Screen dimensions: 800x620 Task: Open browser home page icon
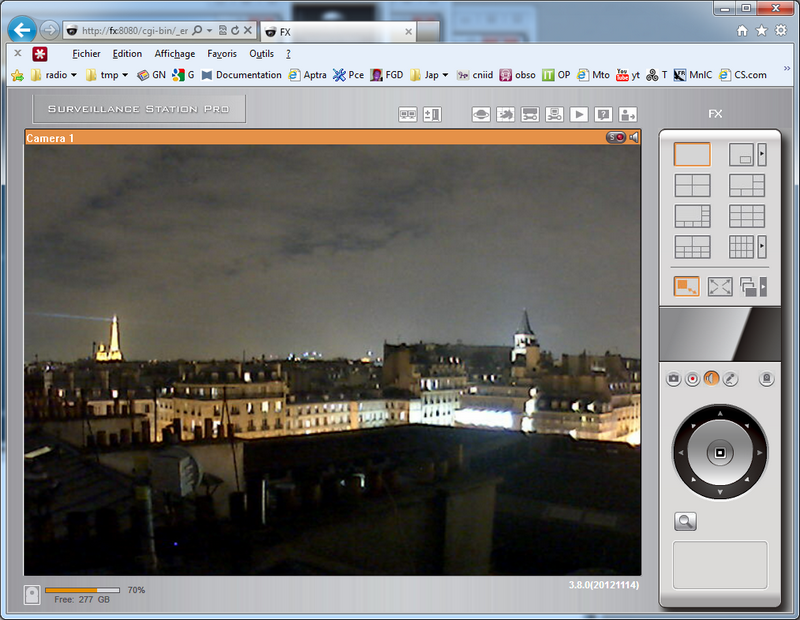(742, 31)
